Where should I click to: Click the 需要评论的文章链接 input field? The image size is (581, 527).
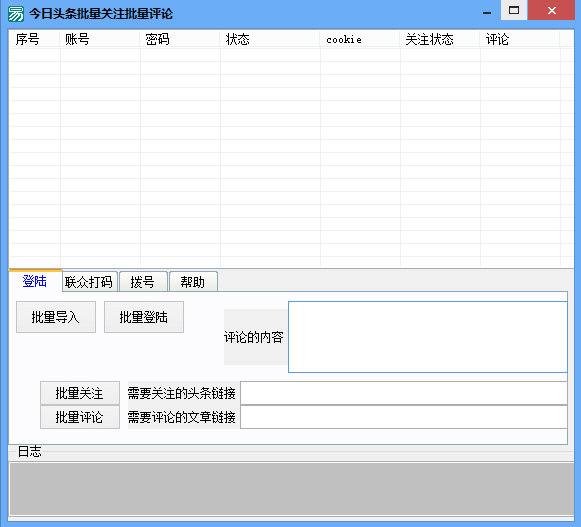click(x=404, y=417)
